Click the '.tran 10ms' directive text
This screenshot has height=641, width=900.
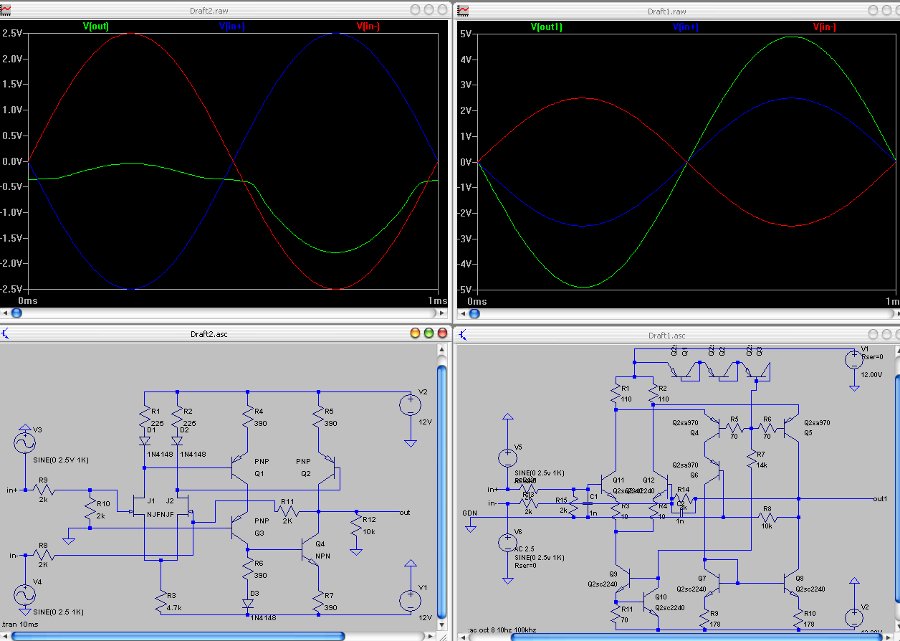pos(19,624)
